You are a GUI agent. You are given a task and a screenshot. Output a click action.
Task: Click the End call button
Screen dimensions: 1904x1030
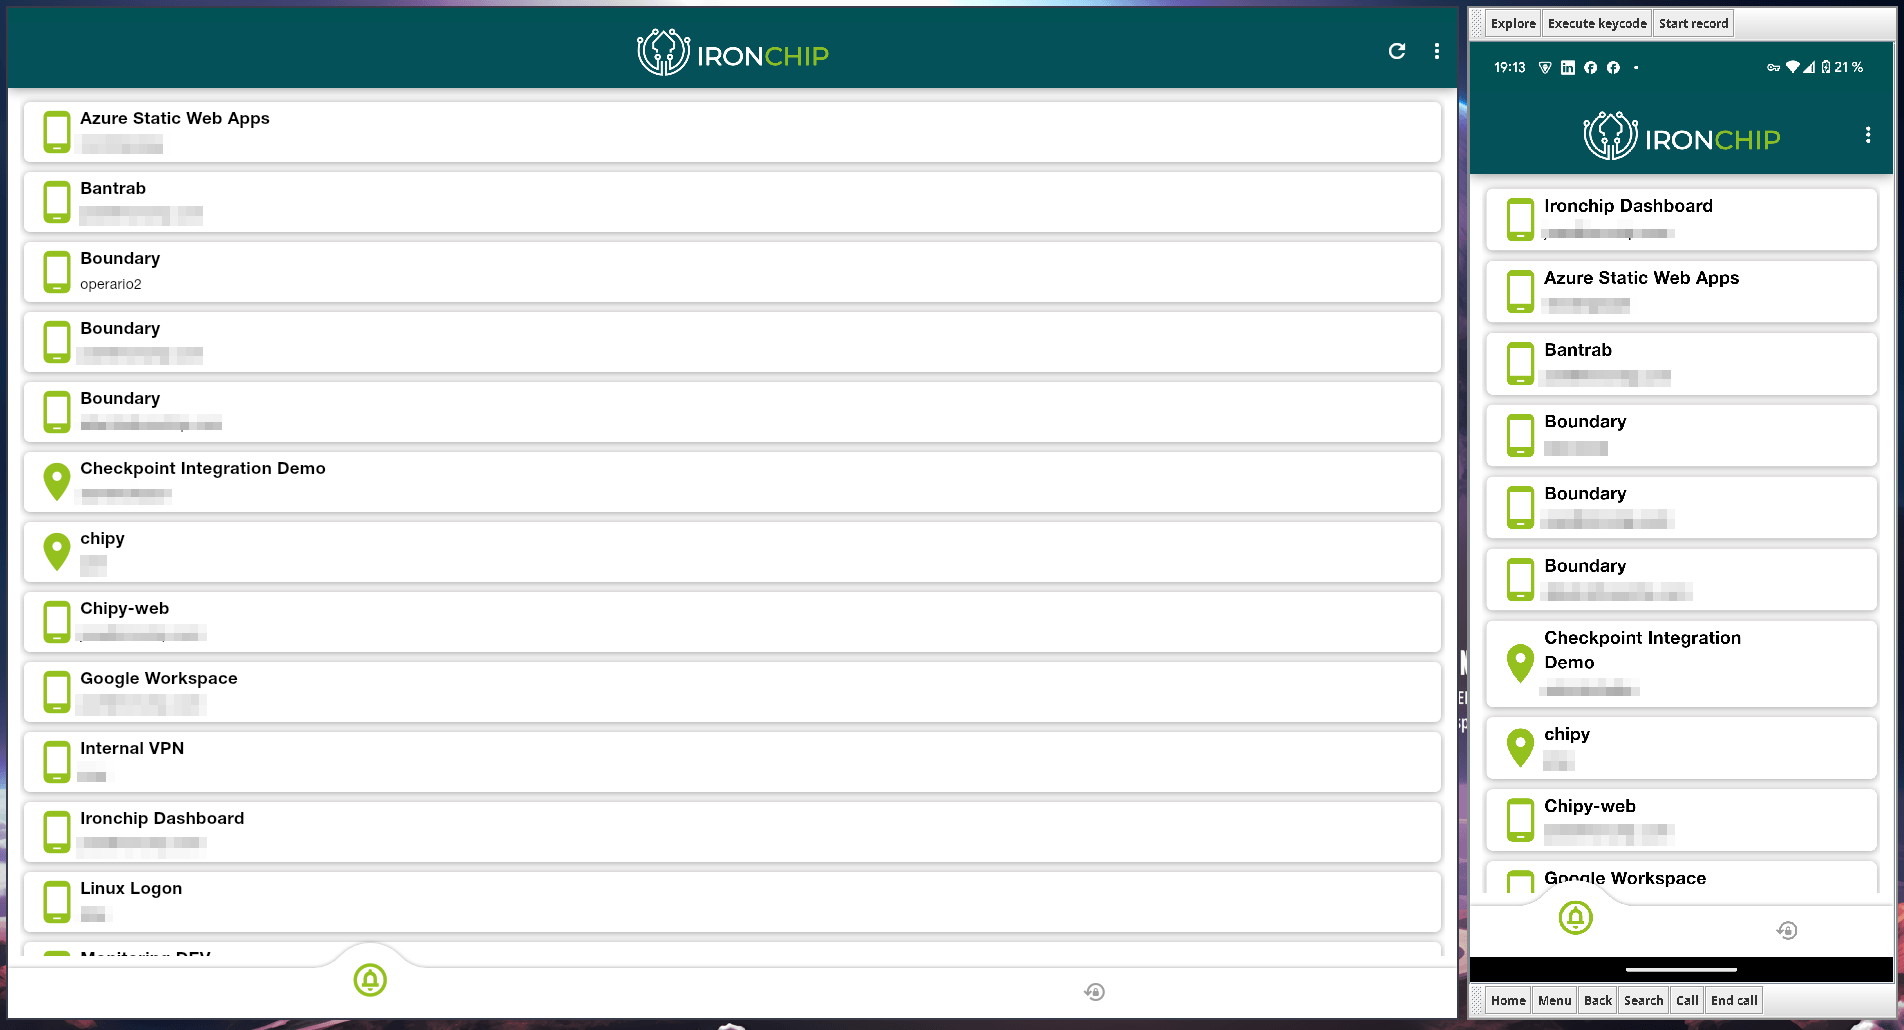coord(1734,1000)
